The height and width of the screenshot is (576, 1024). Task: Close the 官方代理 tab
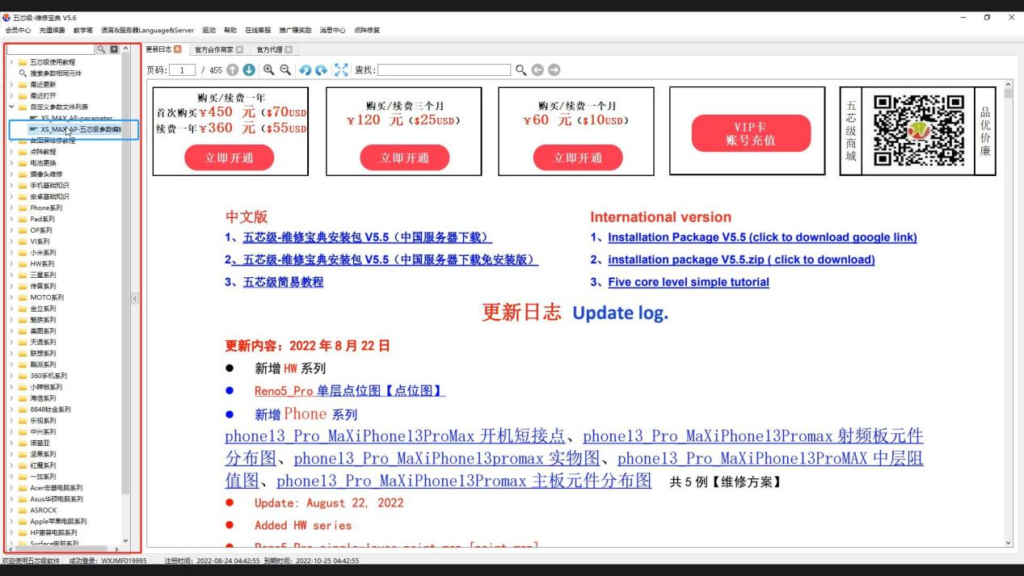click(289, 50)
